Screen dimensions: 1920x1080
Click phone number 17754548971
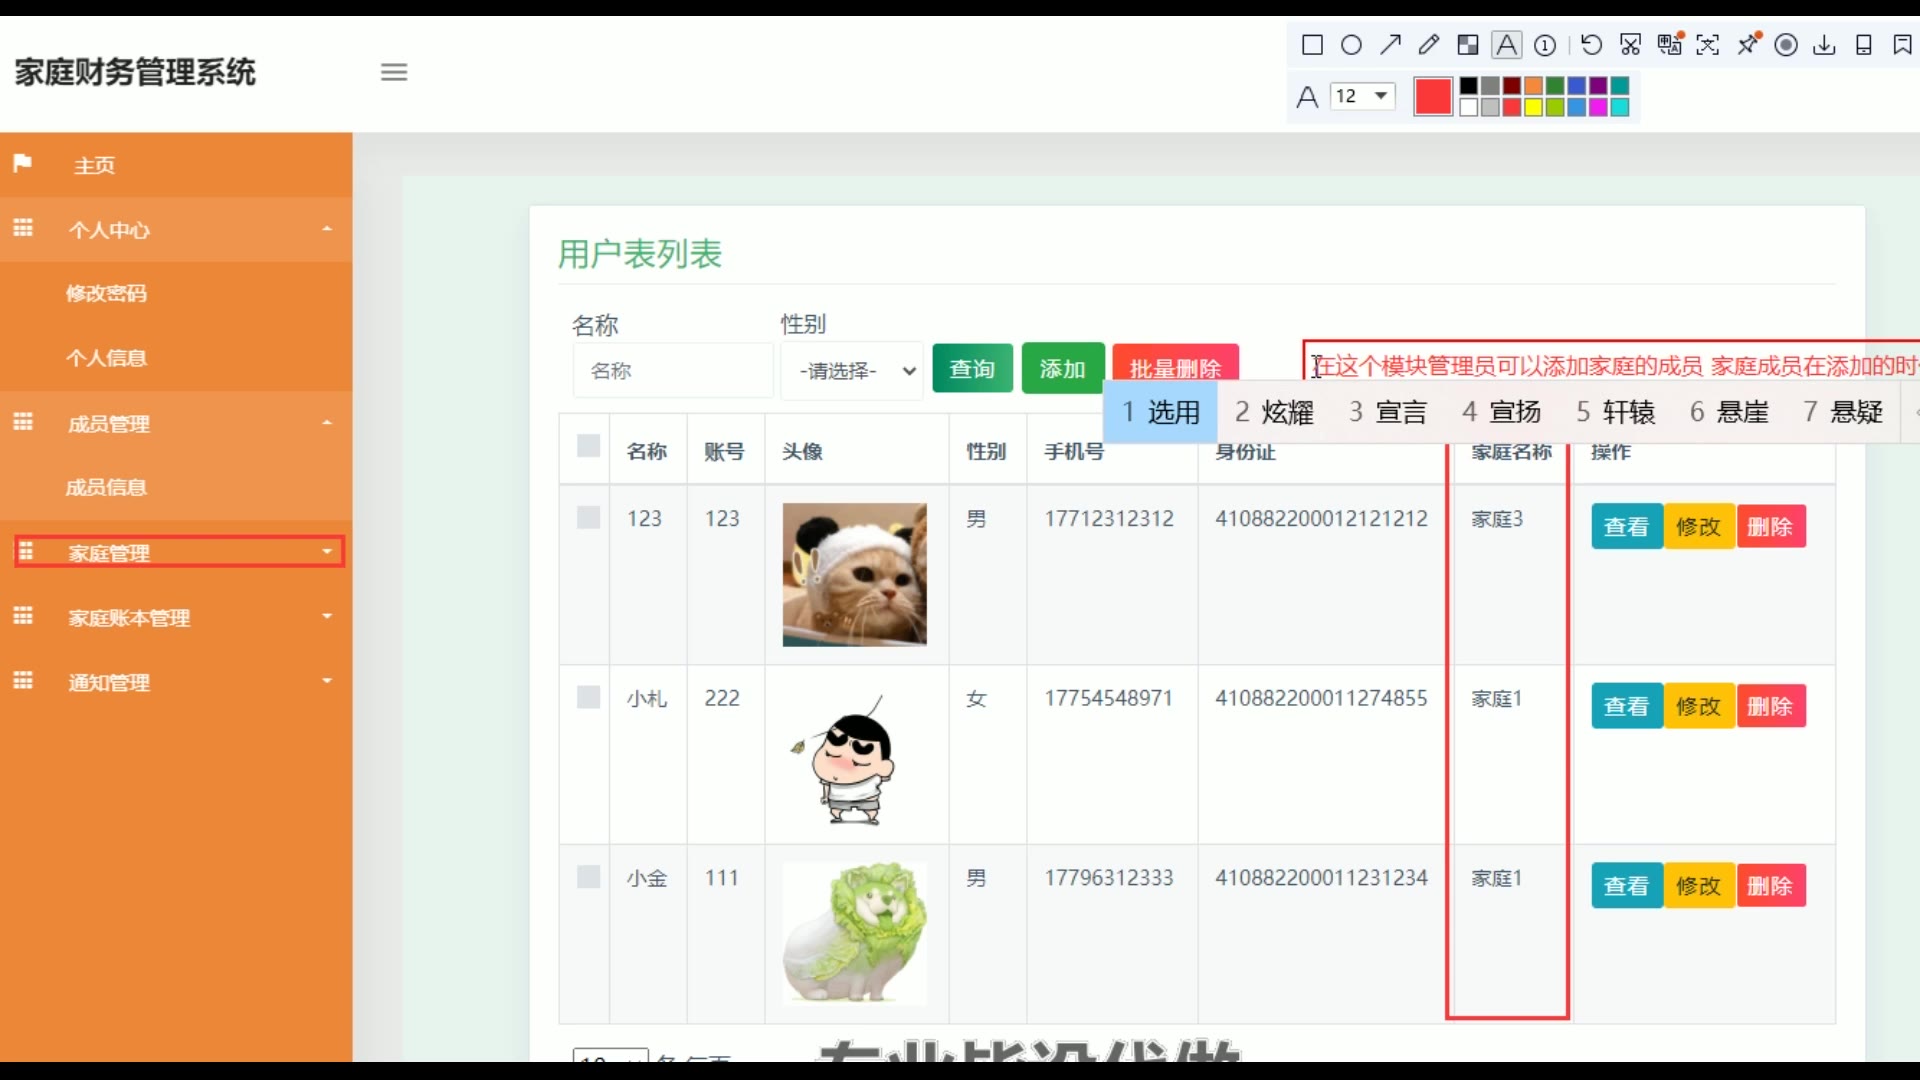(x=1108, y=698)
